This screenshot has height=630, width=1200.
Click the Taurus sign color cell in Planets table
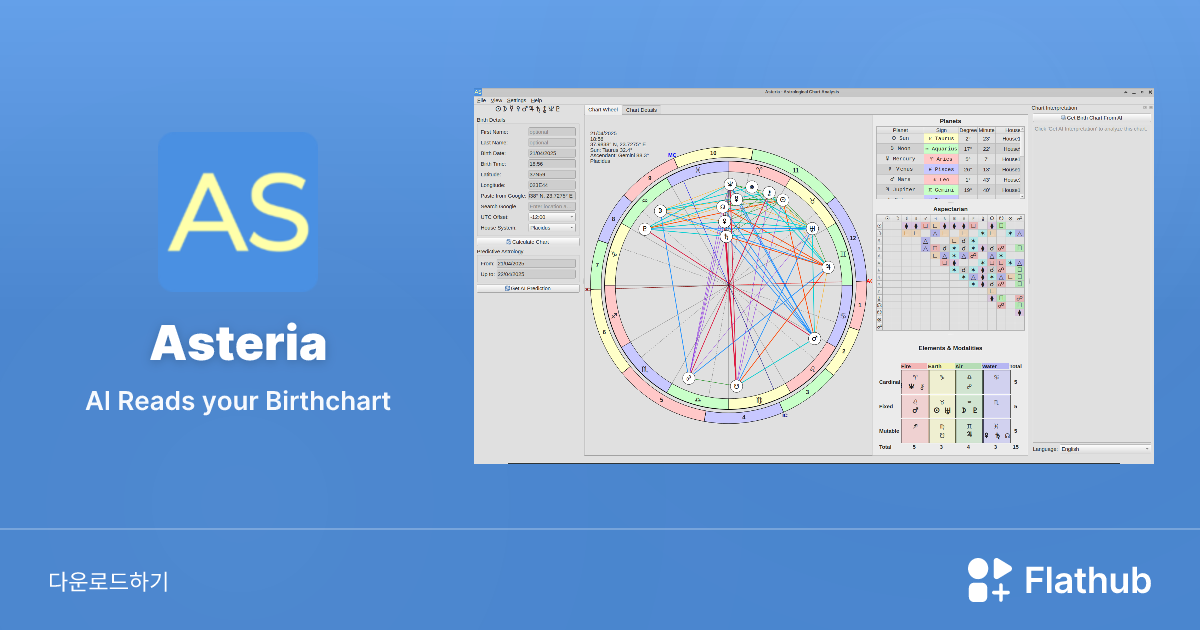tap(941, 138)
